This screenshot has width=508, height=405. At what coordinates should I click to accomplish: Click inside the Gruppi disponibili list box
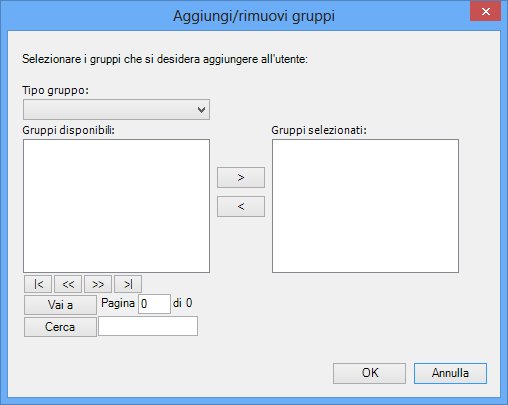pos(116,206)
